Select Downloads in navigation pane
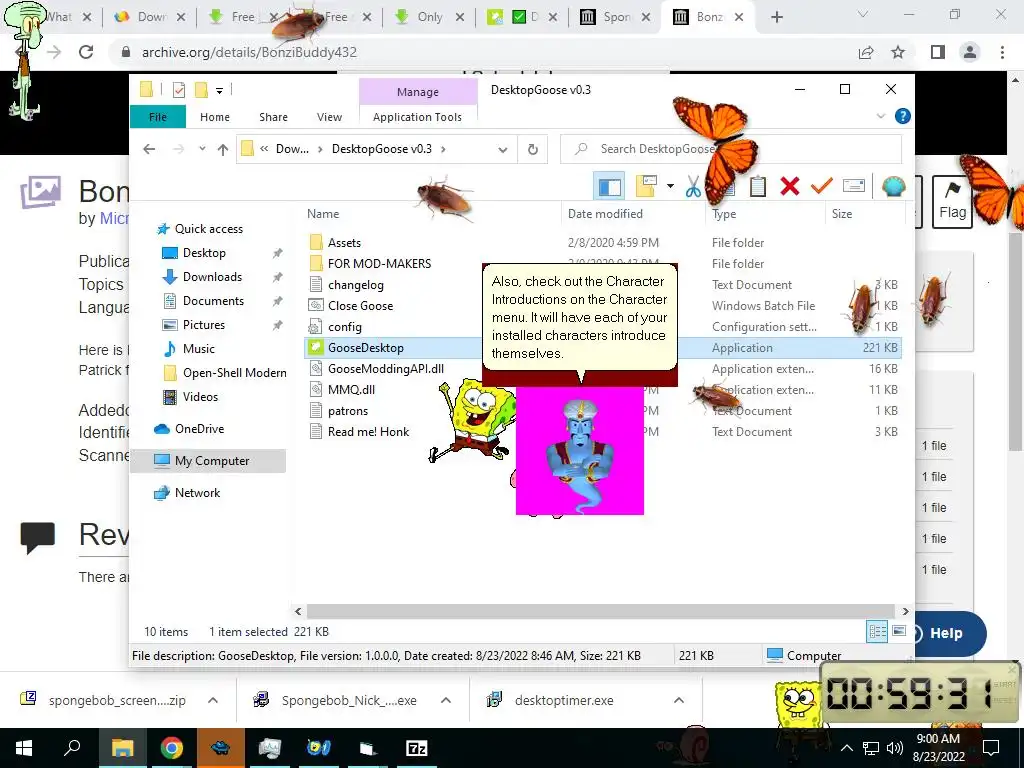The image size is (1024, 768). 212,277
